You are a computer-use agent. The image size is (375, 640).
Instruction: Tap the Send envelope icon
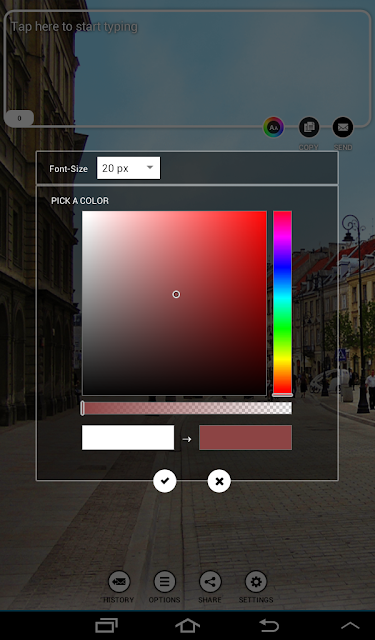(x=343, y=127)
